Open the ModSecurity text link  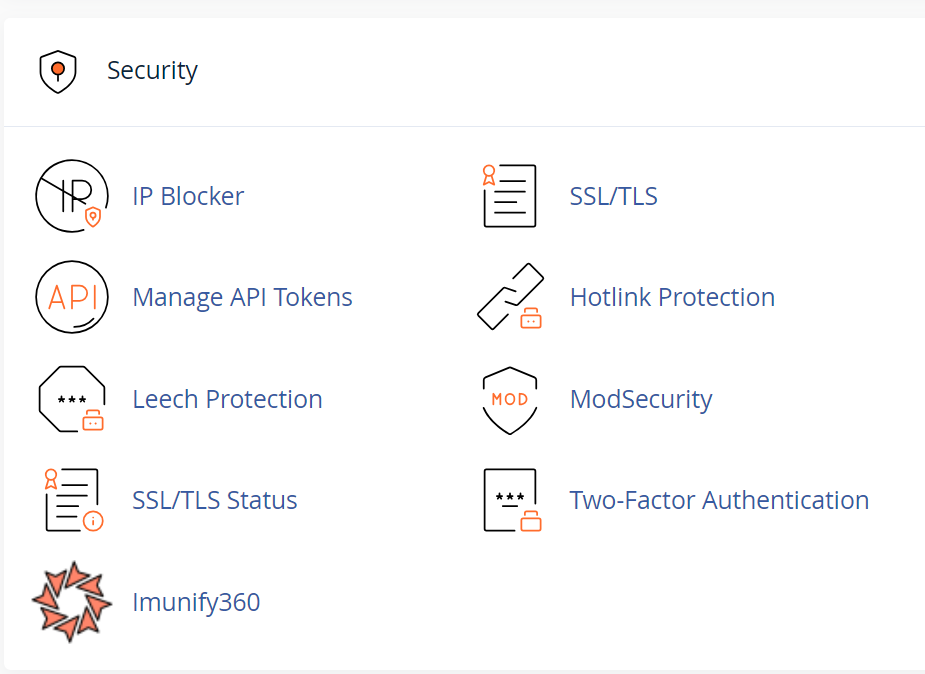coord(641,399)
